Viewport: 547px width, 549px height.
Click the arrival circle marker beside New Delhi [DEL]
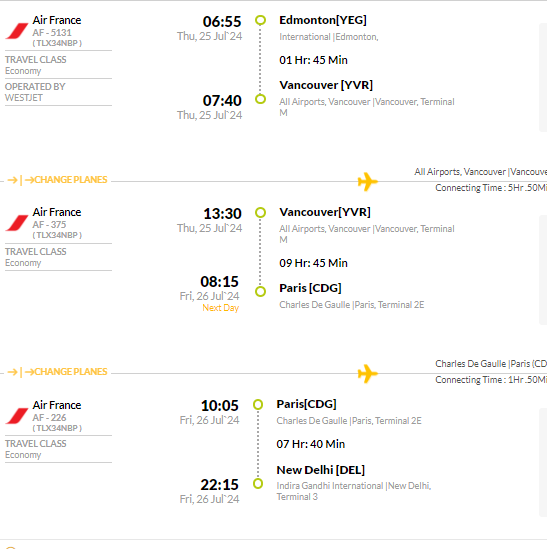[x=258, y=484]
